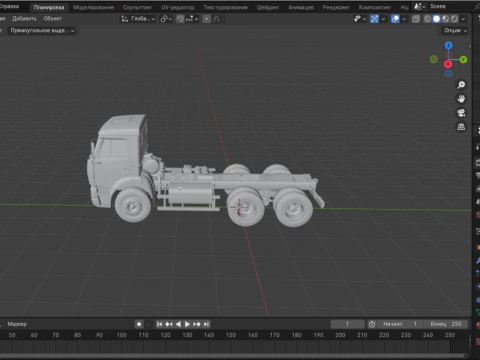This screenshot has height=360, width=480.
Task: Open selection tool dropdown Прямоугольное выде...
Action: (x=42, y=31)
